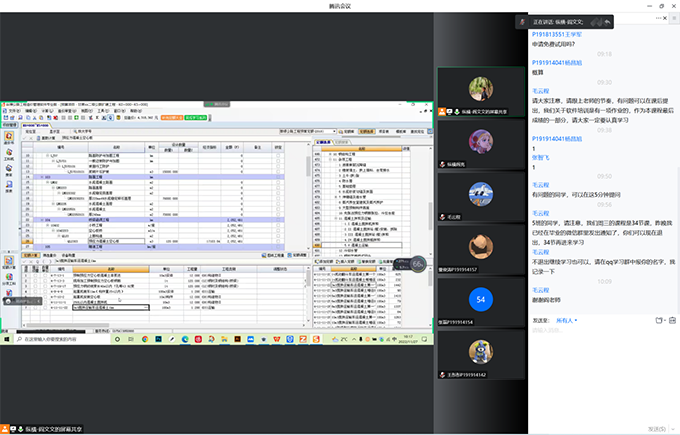Click the pop-out arrow icon at chat top-right

[x=607, y=21]
